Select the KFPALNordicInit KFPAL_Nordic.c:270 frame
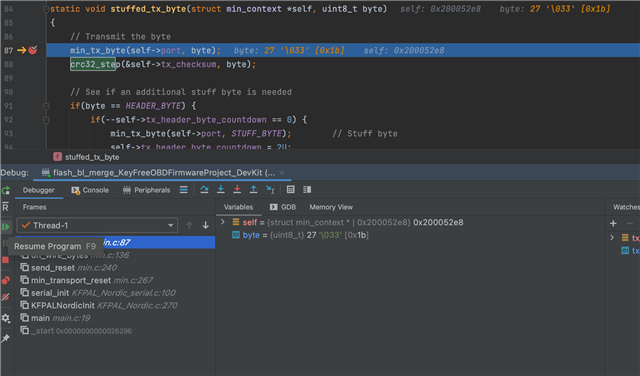 point(115,306)
